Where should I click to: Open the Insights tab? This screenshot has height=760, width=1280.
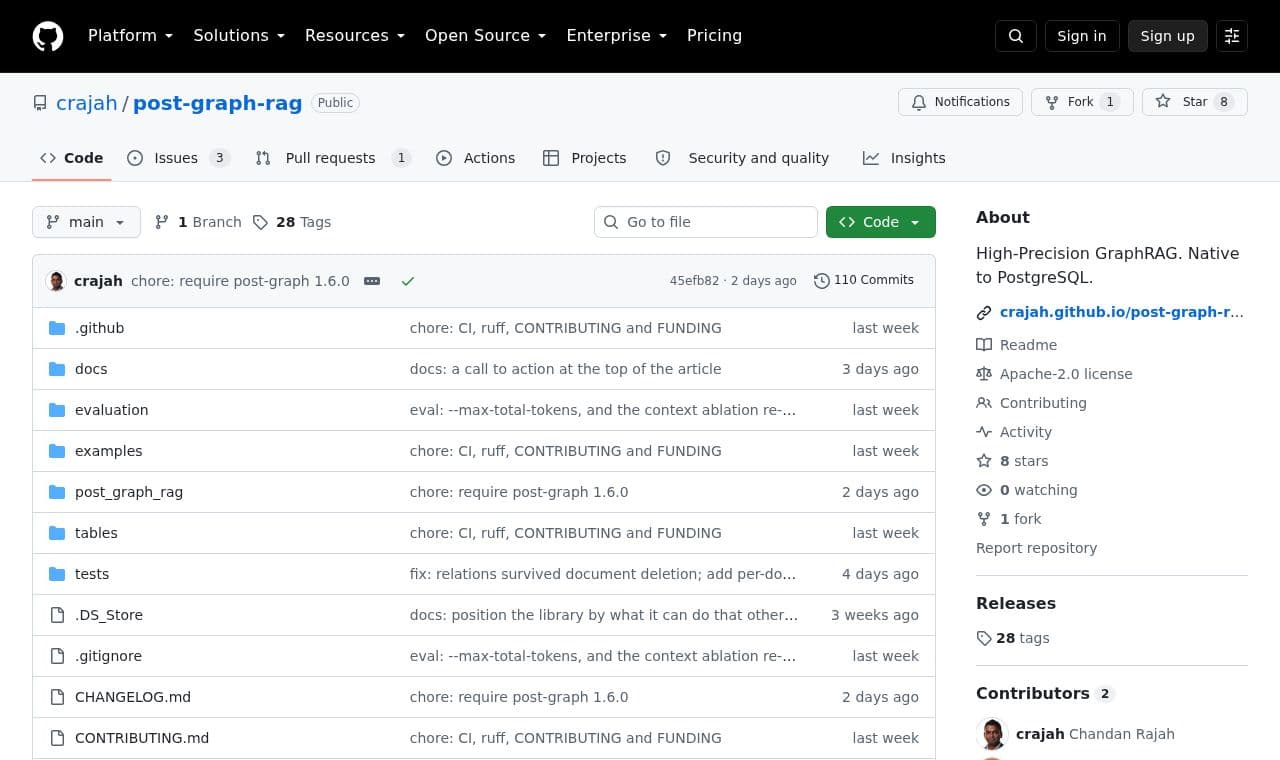(904, 158)
